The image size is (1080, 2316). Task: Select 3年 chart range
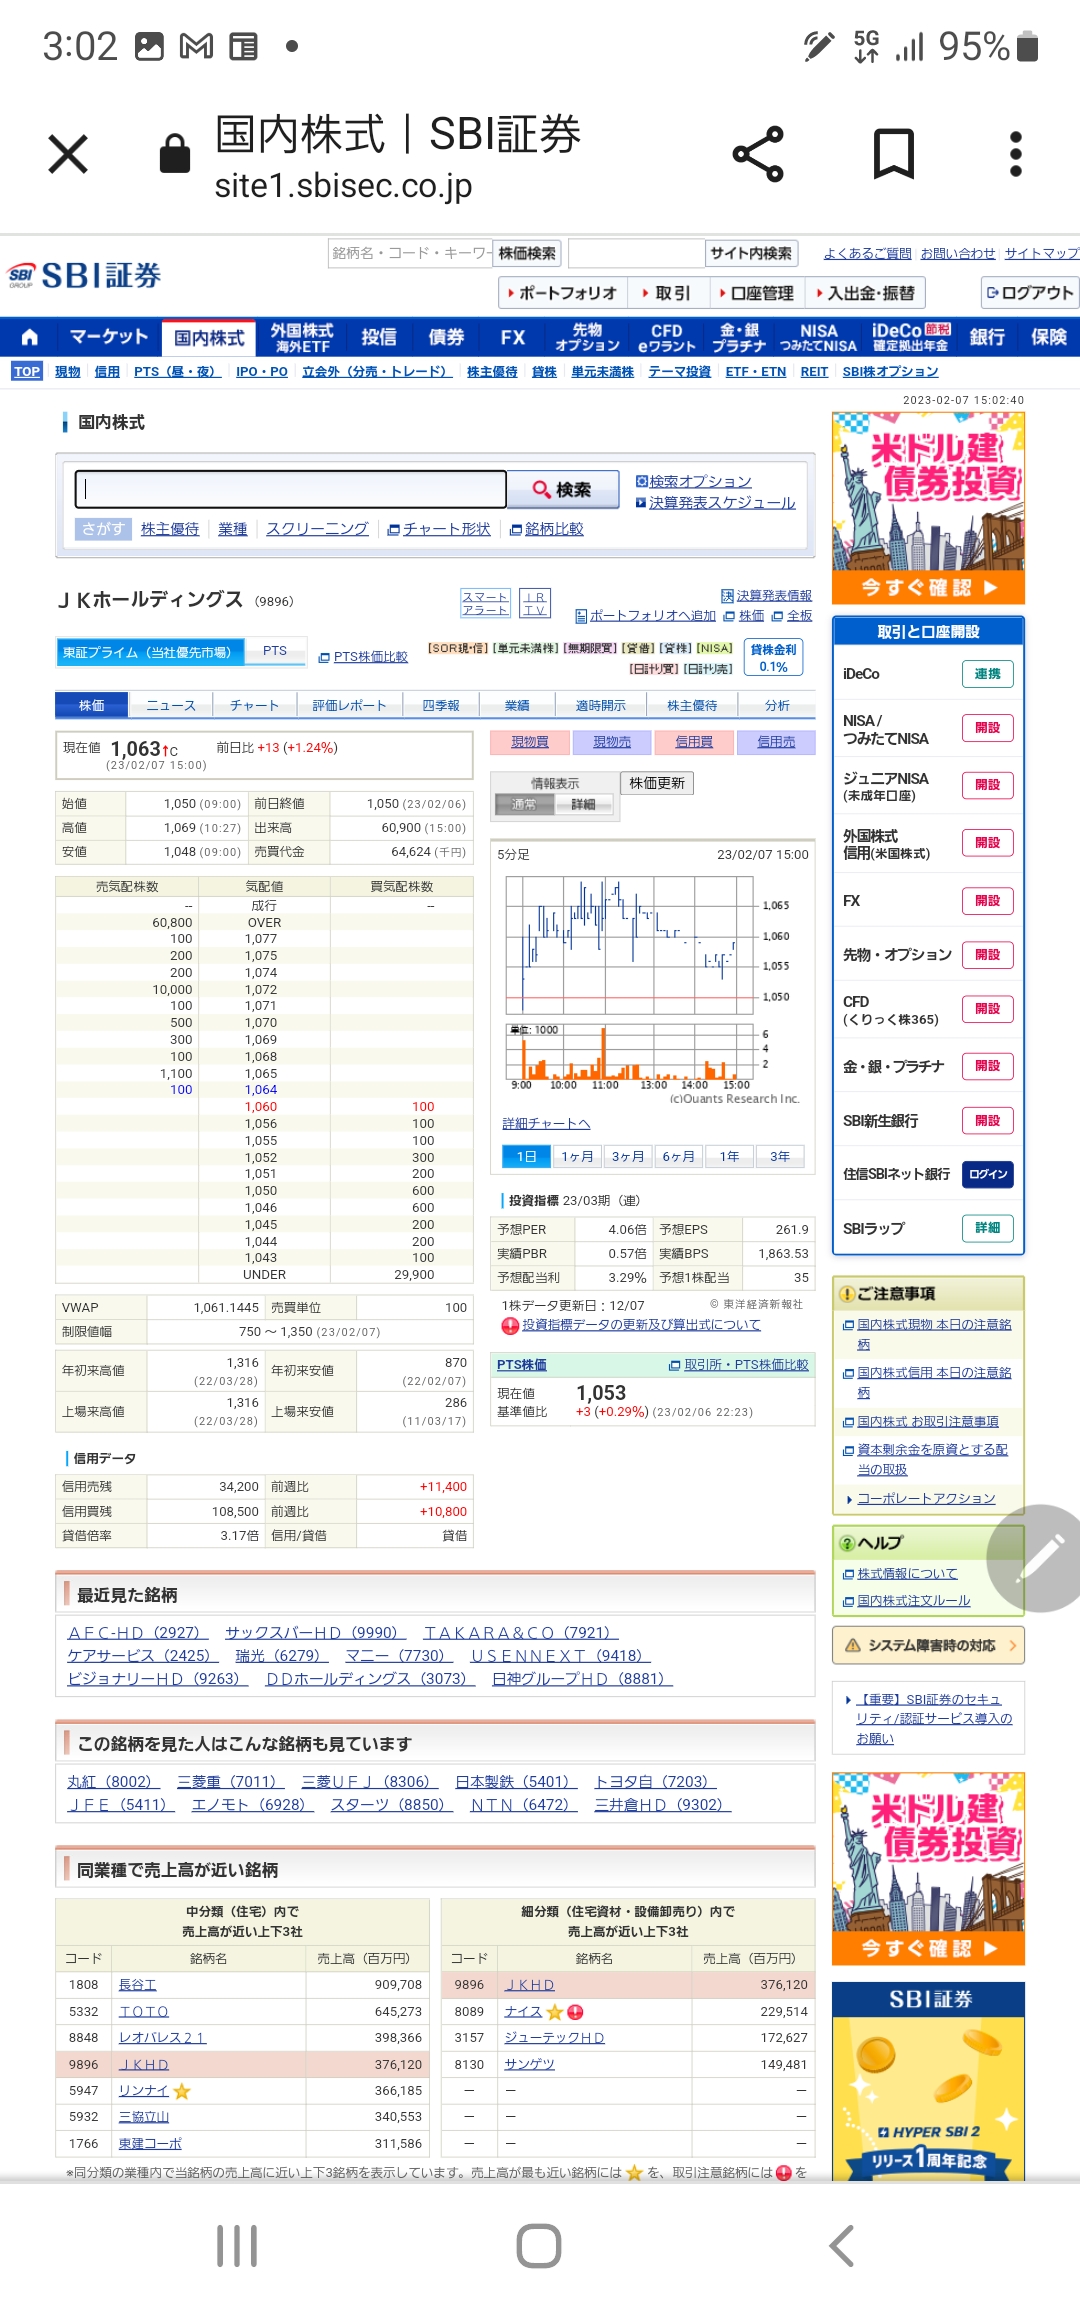(780, 1157)
